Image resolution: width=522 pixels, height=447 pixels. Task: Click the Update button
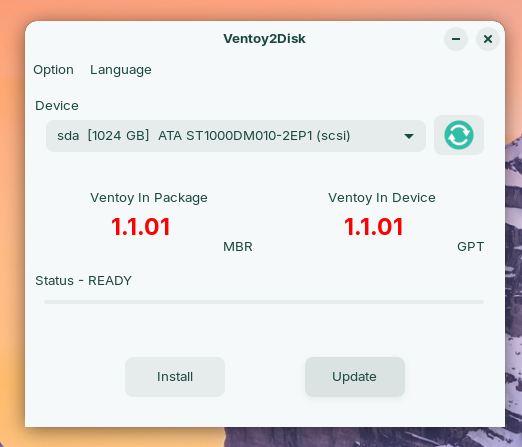(355, 377)
